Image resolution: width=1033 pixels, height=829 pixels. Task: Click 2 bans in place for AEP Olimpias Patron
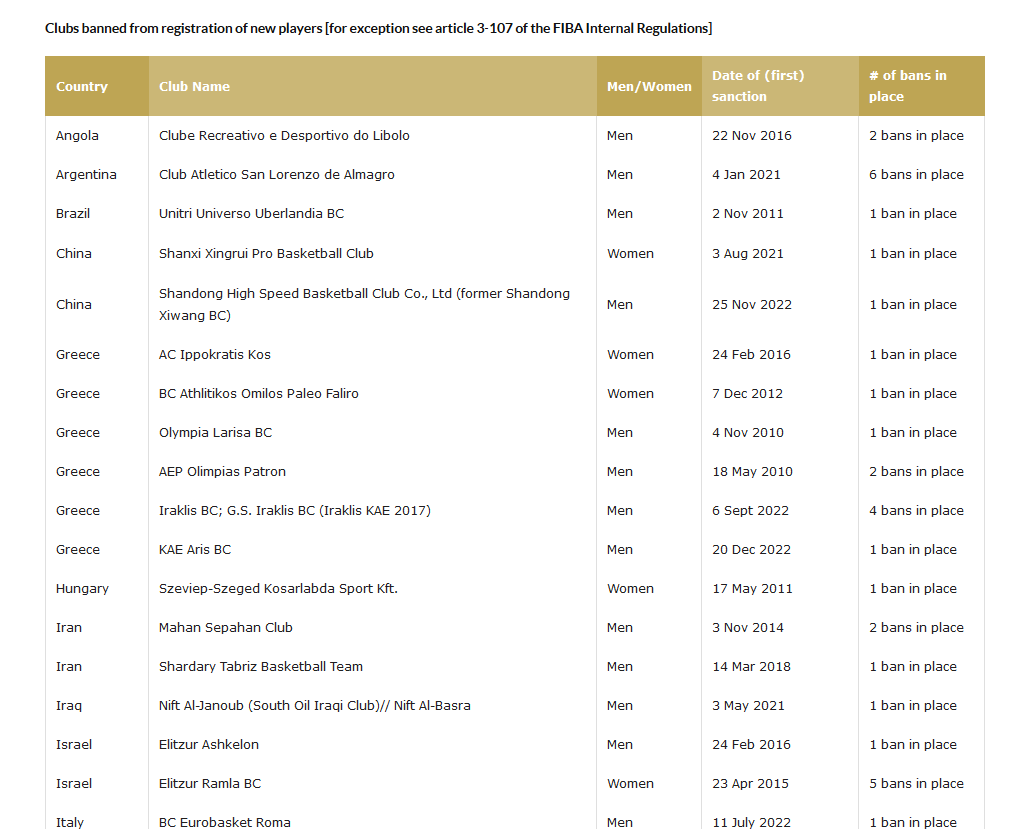(x=916, y=472)
